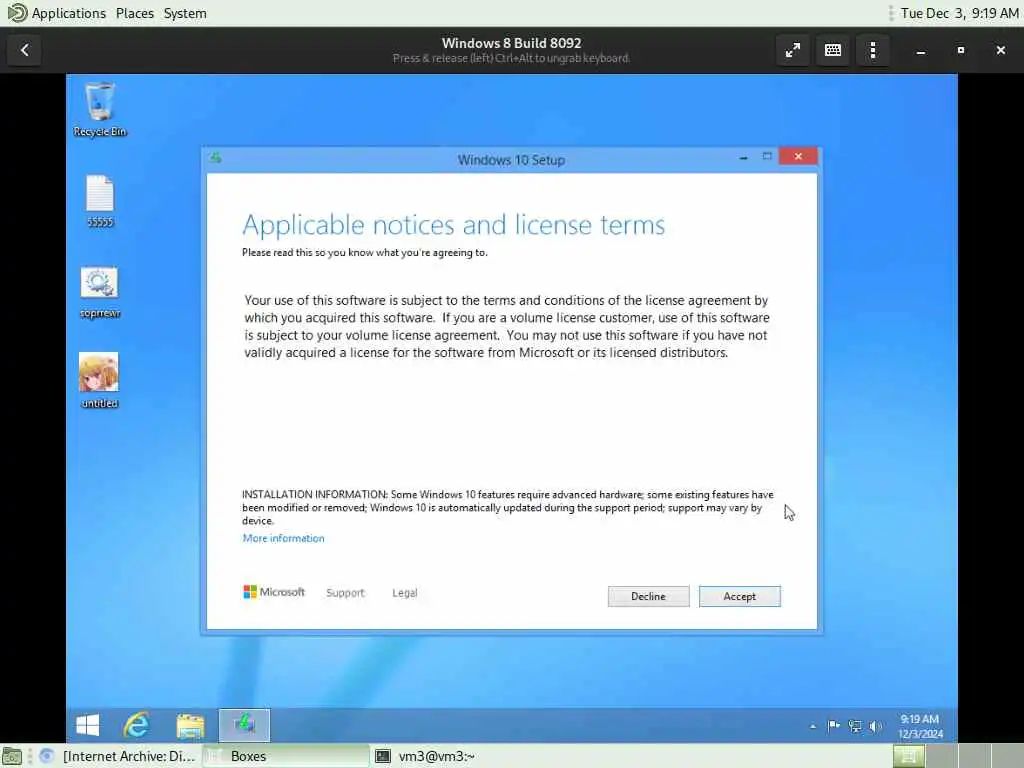Click the show desktop icon in bottom panel

12,756
